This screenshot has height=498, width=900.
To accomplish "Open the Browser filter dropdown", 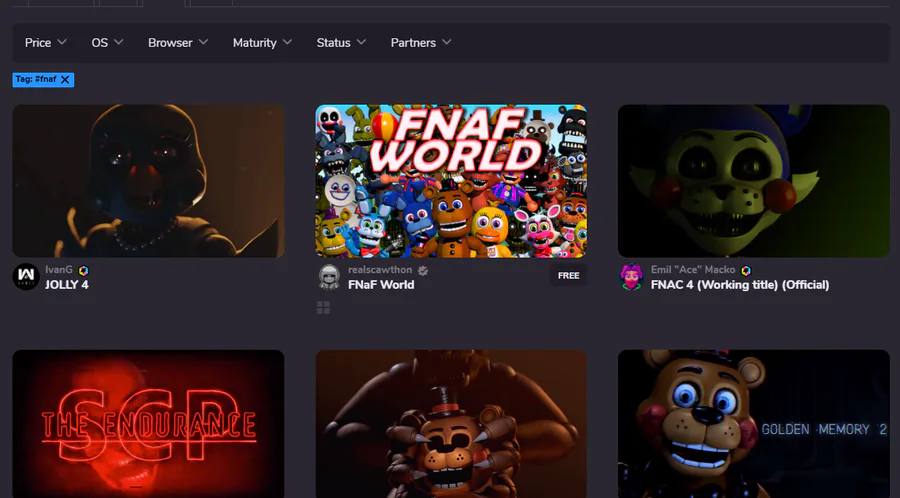I will pyautogui.click(x=178, y=42).
